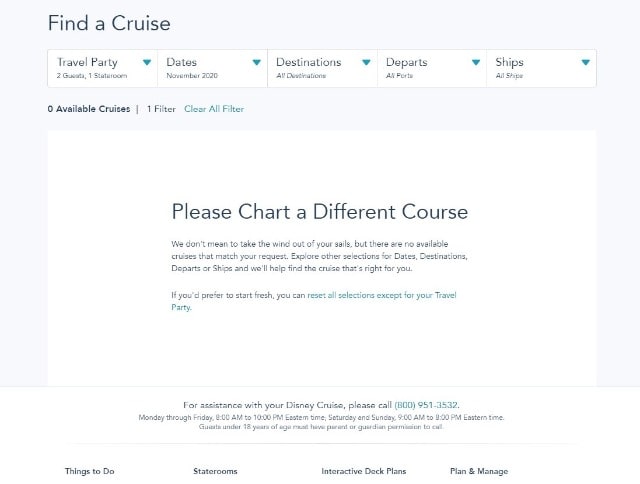Open Interactive Deck Plans footer link
Image resolution: width=640 pixels, height=484 pixels.
pyautogui.click(x=364, y=471)
